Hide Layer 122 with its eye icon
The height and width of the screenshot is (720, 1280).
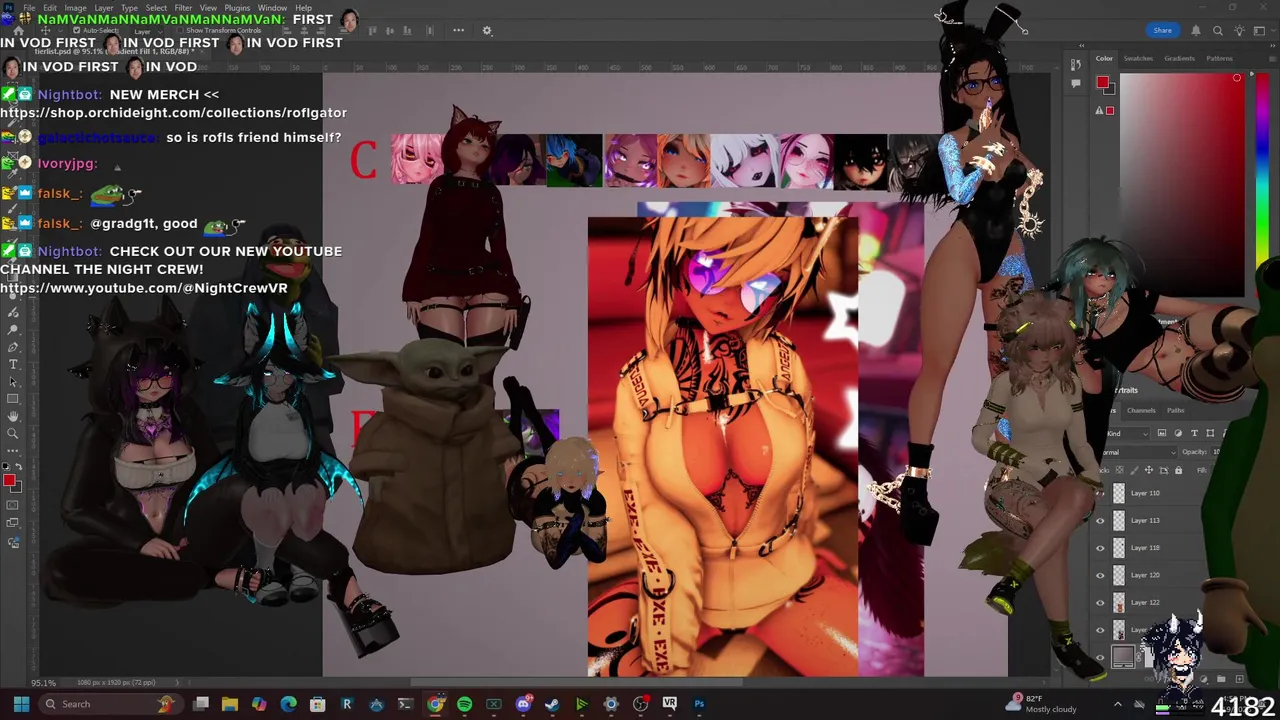(1100, 602)
